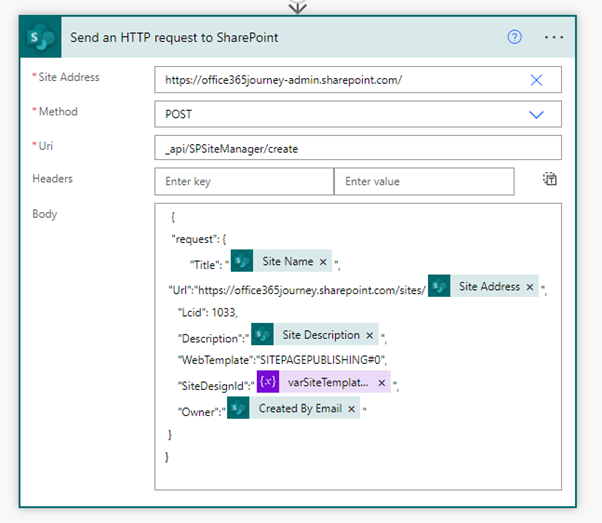Open the help icon for this action
602x523 pixels.
click(x=514, y=37)
